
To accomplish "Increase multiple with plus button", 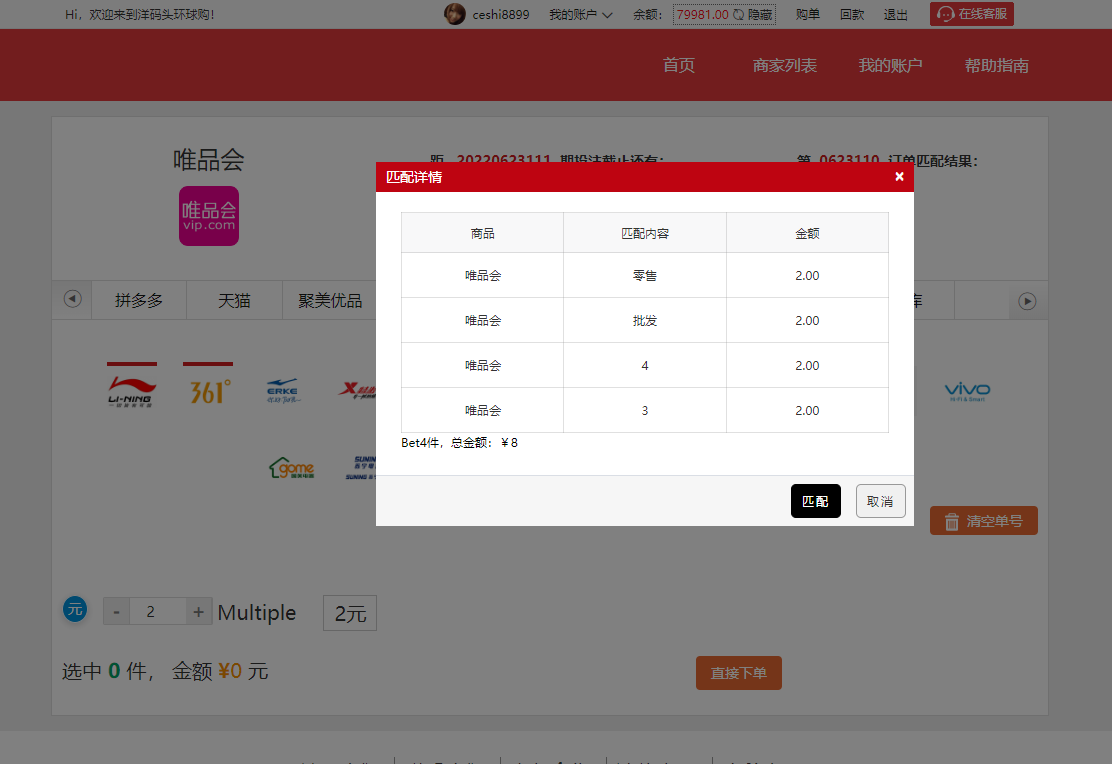I will (199, 611).
